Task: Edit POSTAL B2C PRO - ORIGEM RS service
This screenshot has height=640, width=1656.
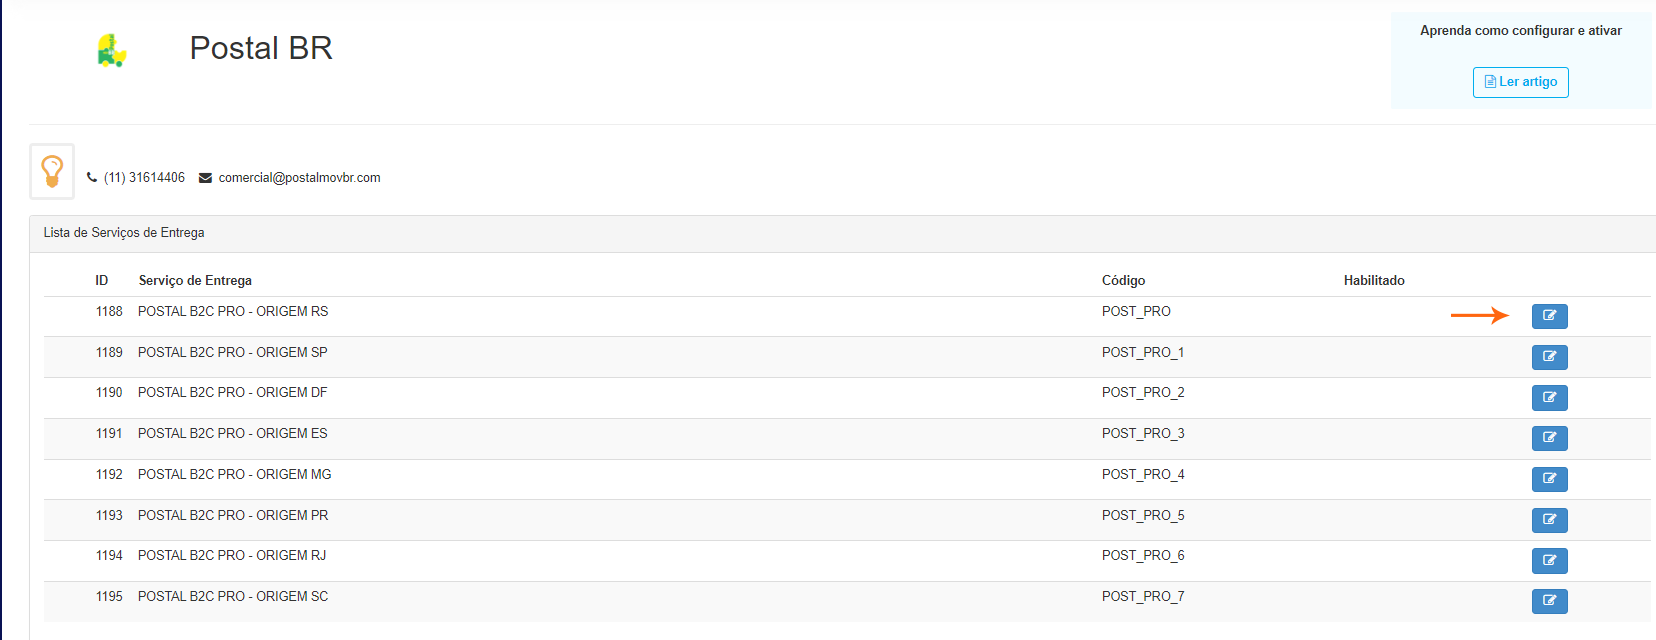Action: [1549, 316]
